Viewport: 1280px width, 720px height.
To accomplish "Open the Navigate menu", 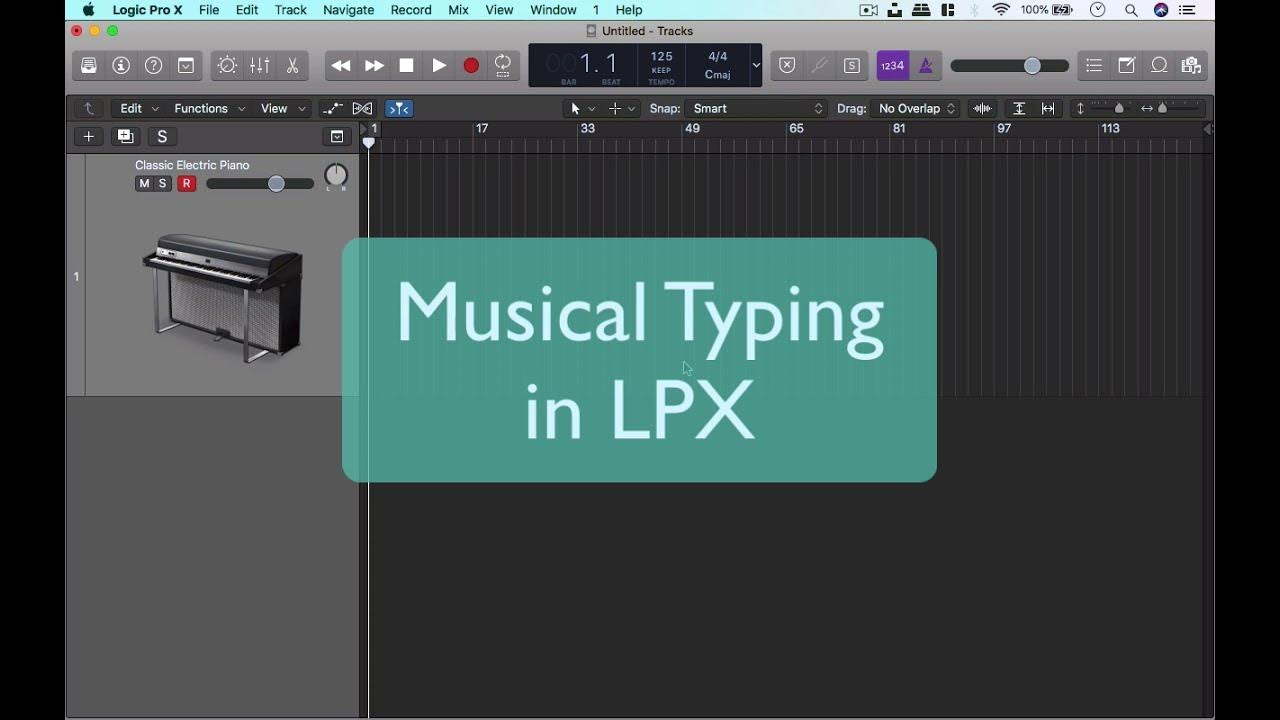I will point(349,10).
